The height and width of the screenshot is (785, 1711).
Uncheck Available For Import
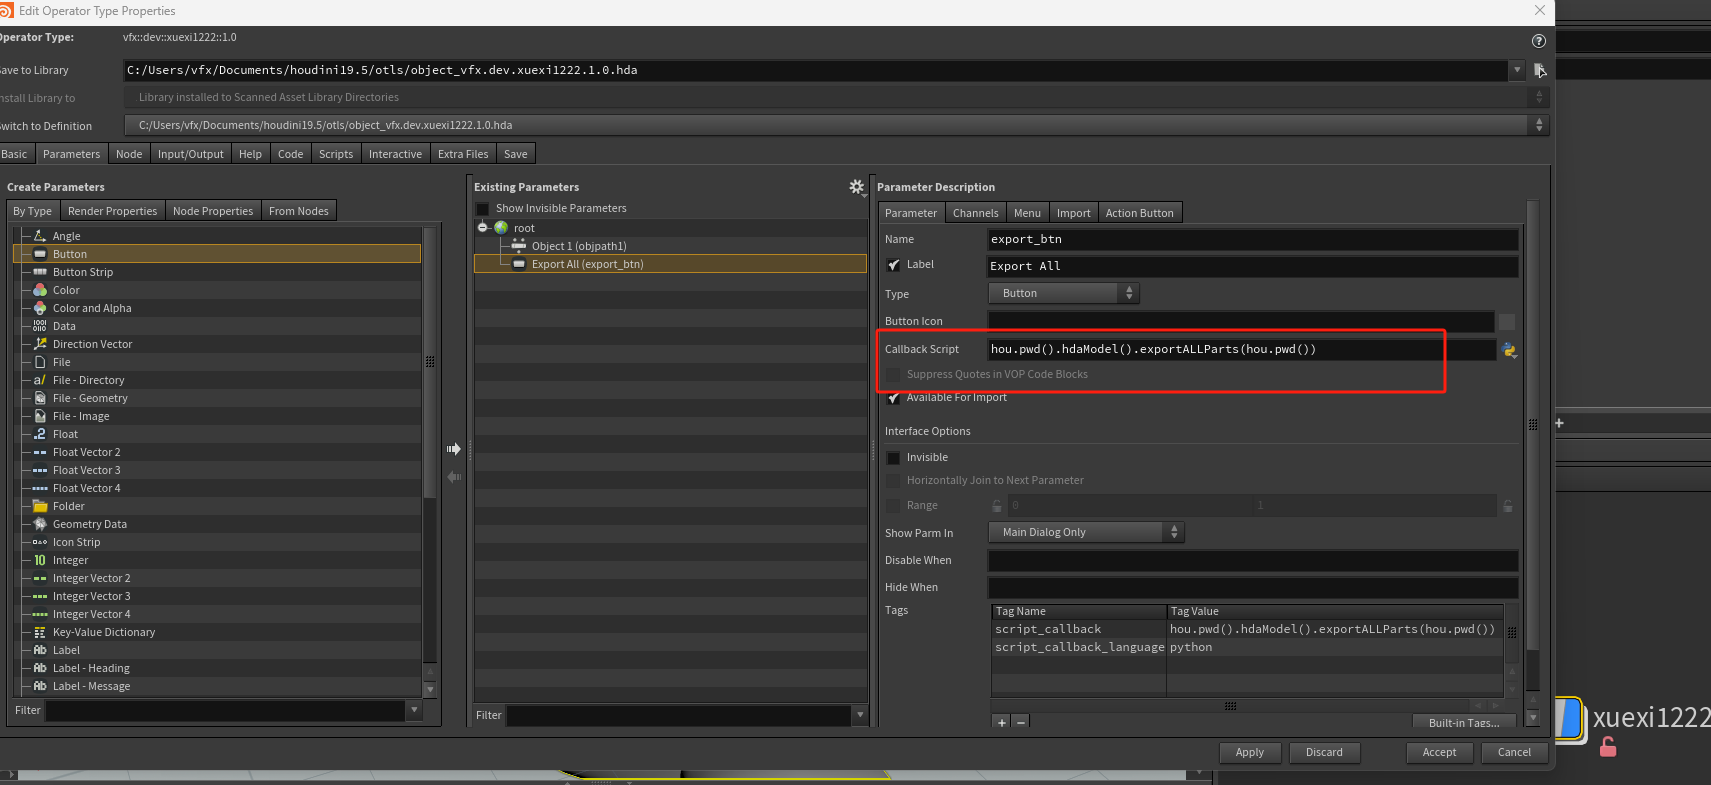(x=894, y=398)
